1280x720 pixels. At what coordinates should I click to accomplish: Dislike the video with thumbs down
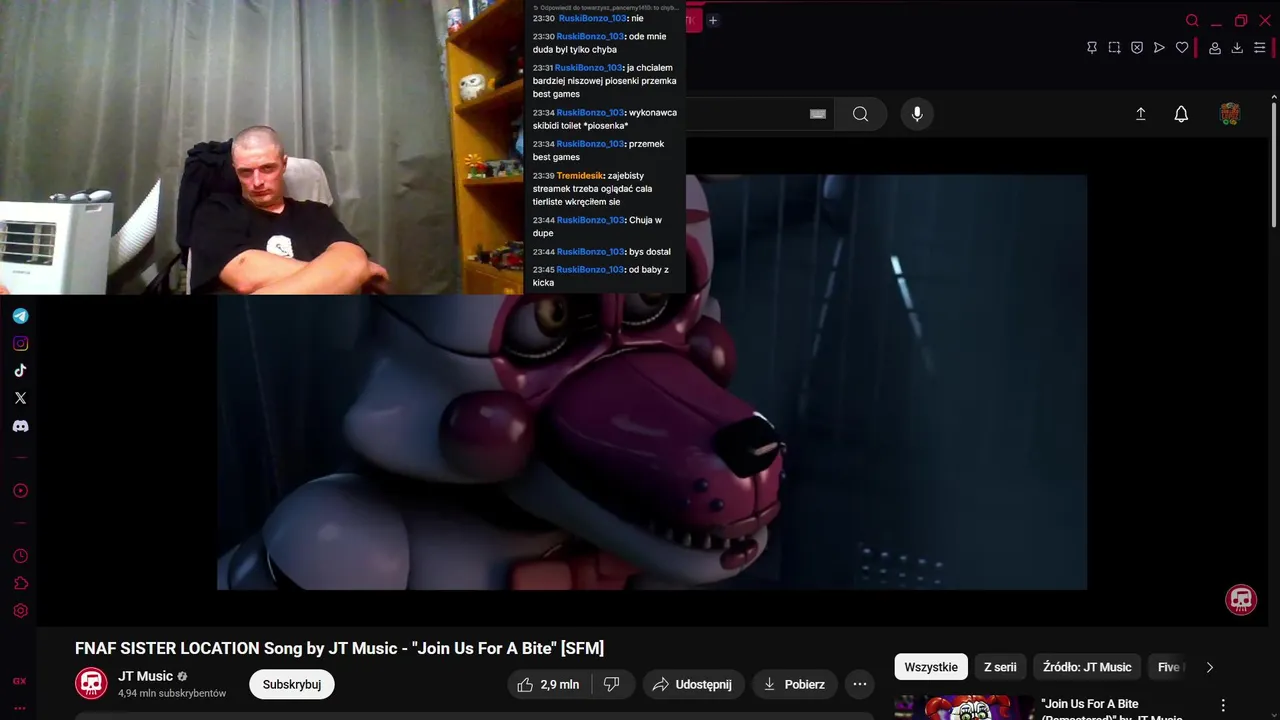(x=612, y=684)
